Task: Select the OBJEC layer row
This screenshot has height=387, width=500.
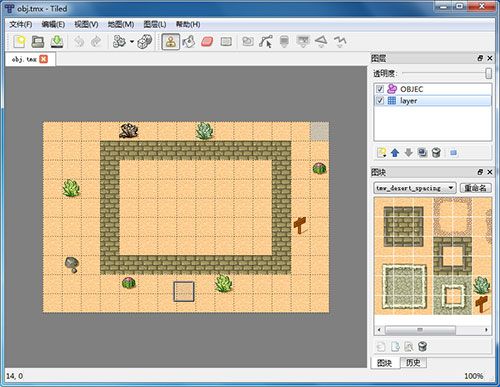Action: click(433, 89)
